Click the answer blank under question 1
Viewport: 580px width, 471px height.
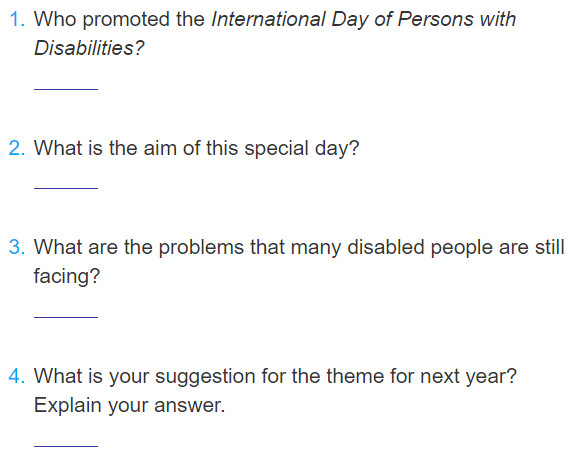click(x=66, y=89)
